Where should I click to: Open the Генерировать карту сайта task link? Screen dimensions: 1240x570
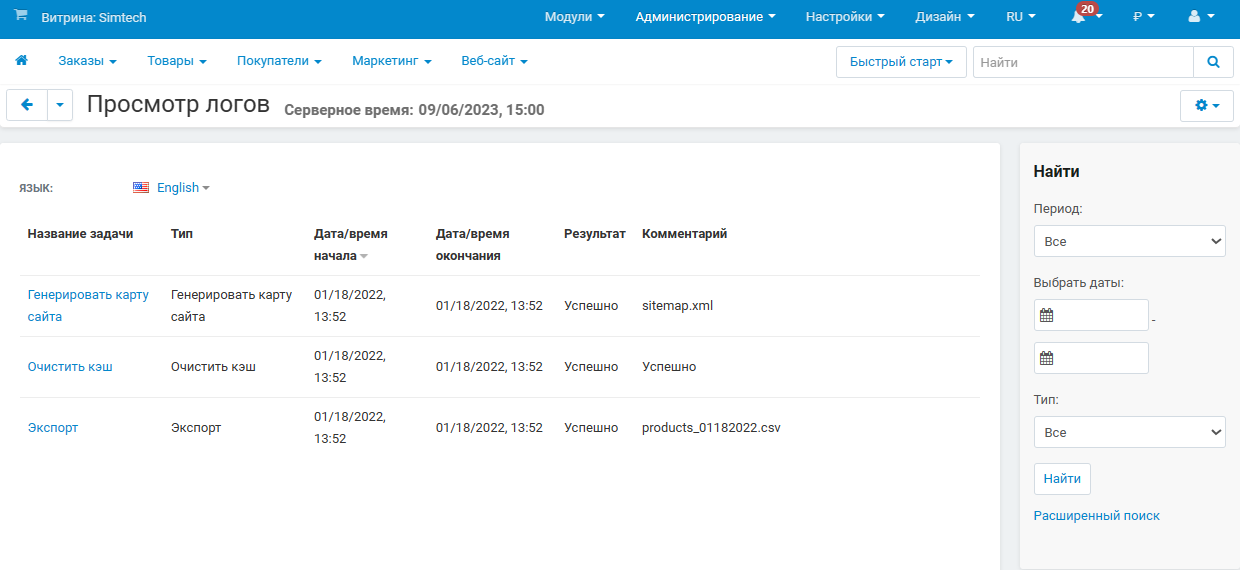point(88,306)
